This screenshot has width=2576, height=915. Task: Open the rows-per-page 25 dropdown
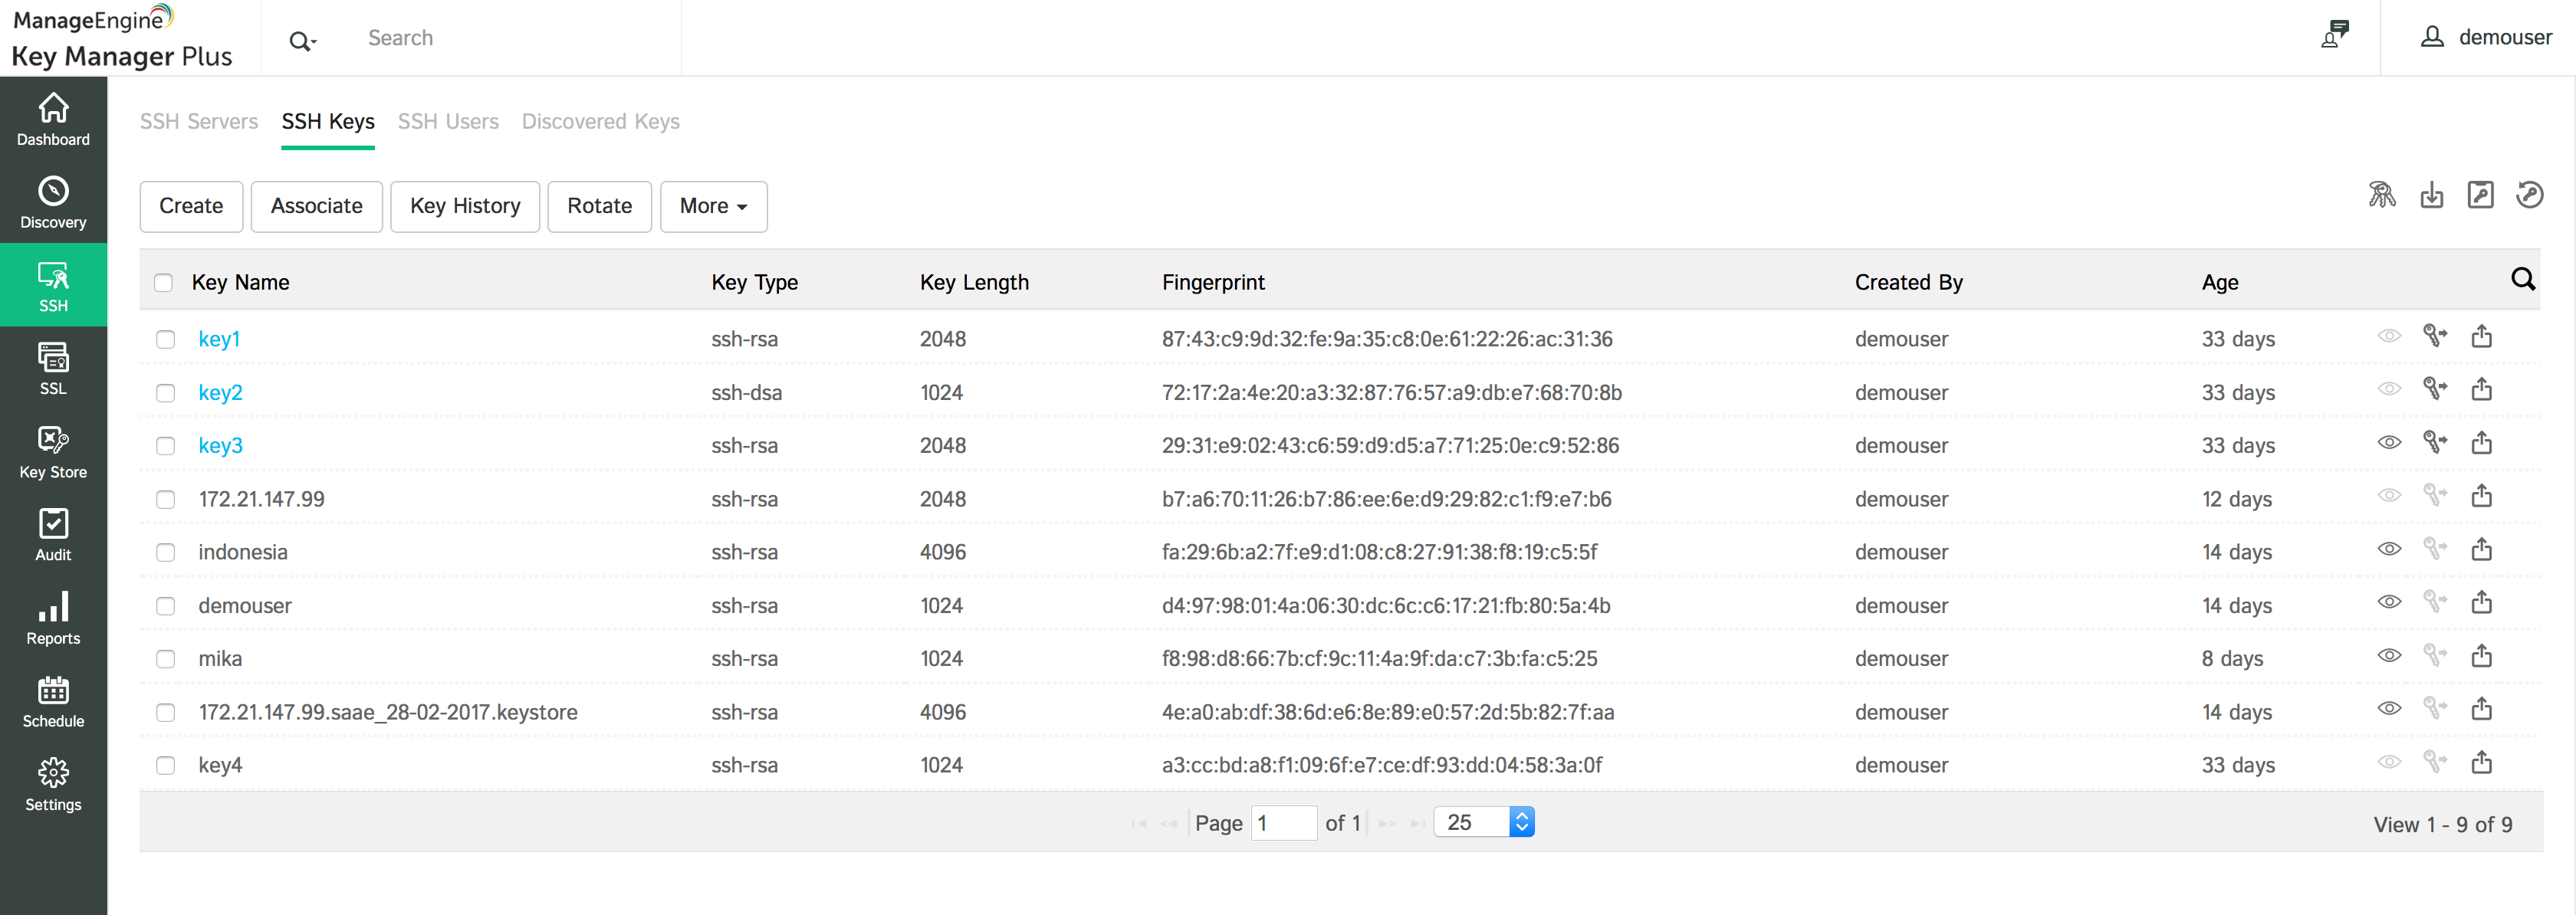tap(1484, 822)
